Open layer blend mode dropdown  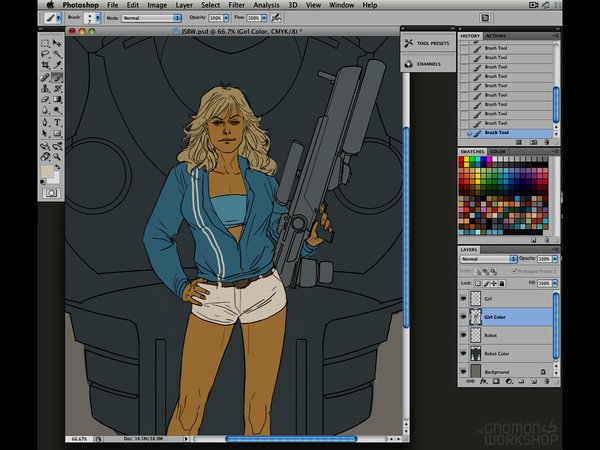tap(489, 259)
